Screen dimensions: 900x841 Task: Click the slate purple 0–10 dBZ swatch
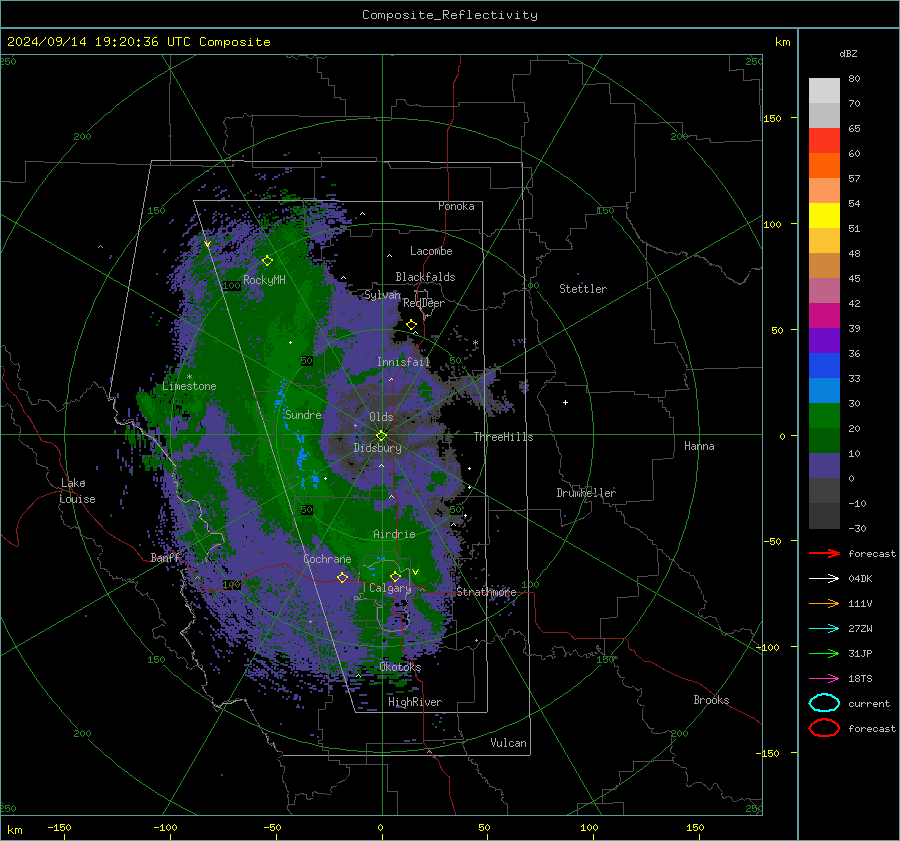coord(824,466)
